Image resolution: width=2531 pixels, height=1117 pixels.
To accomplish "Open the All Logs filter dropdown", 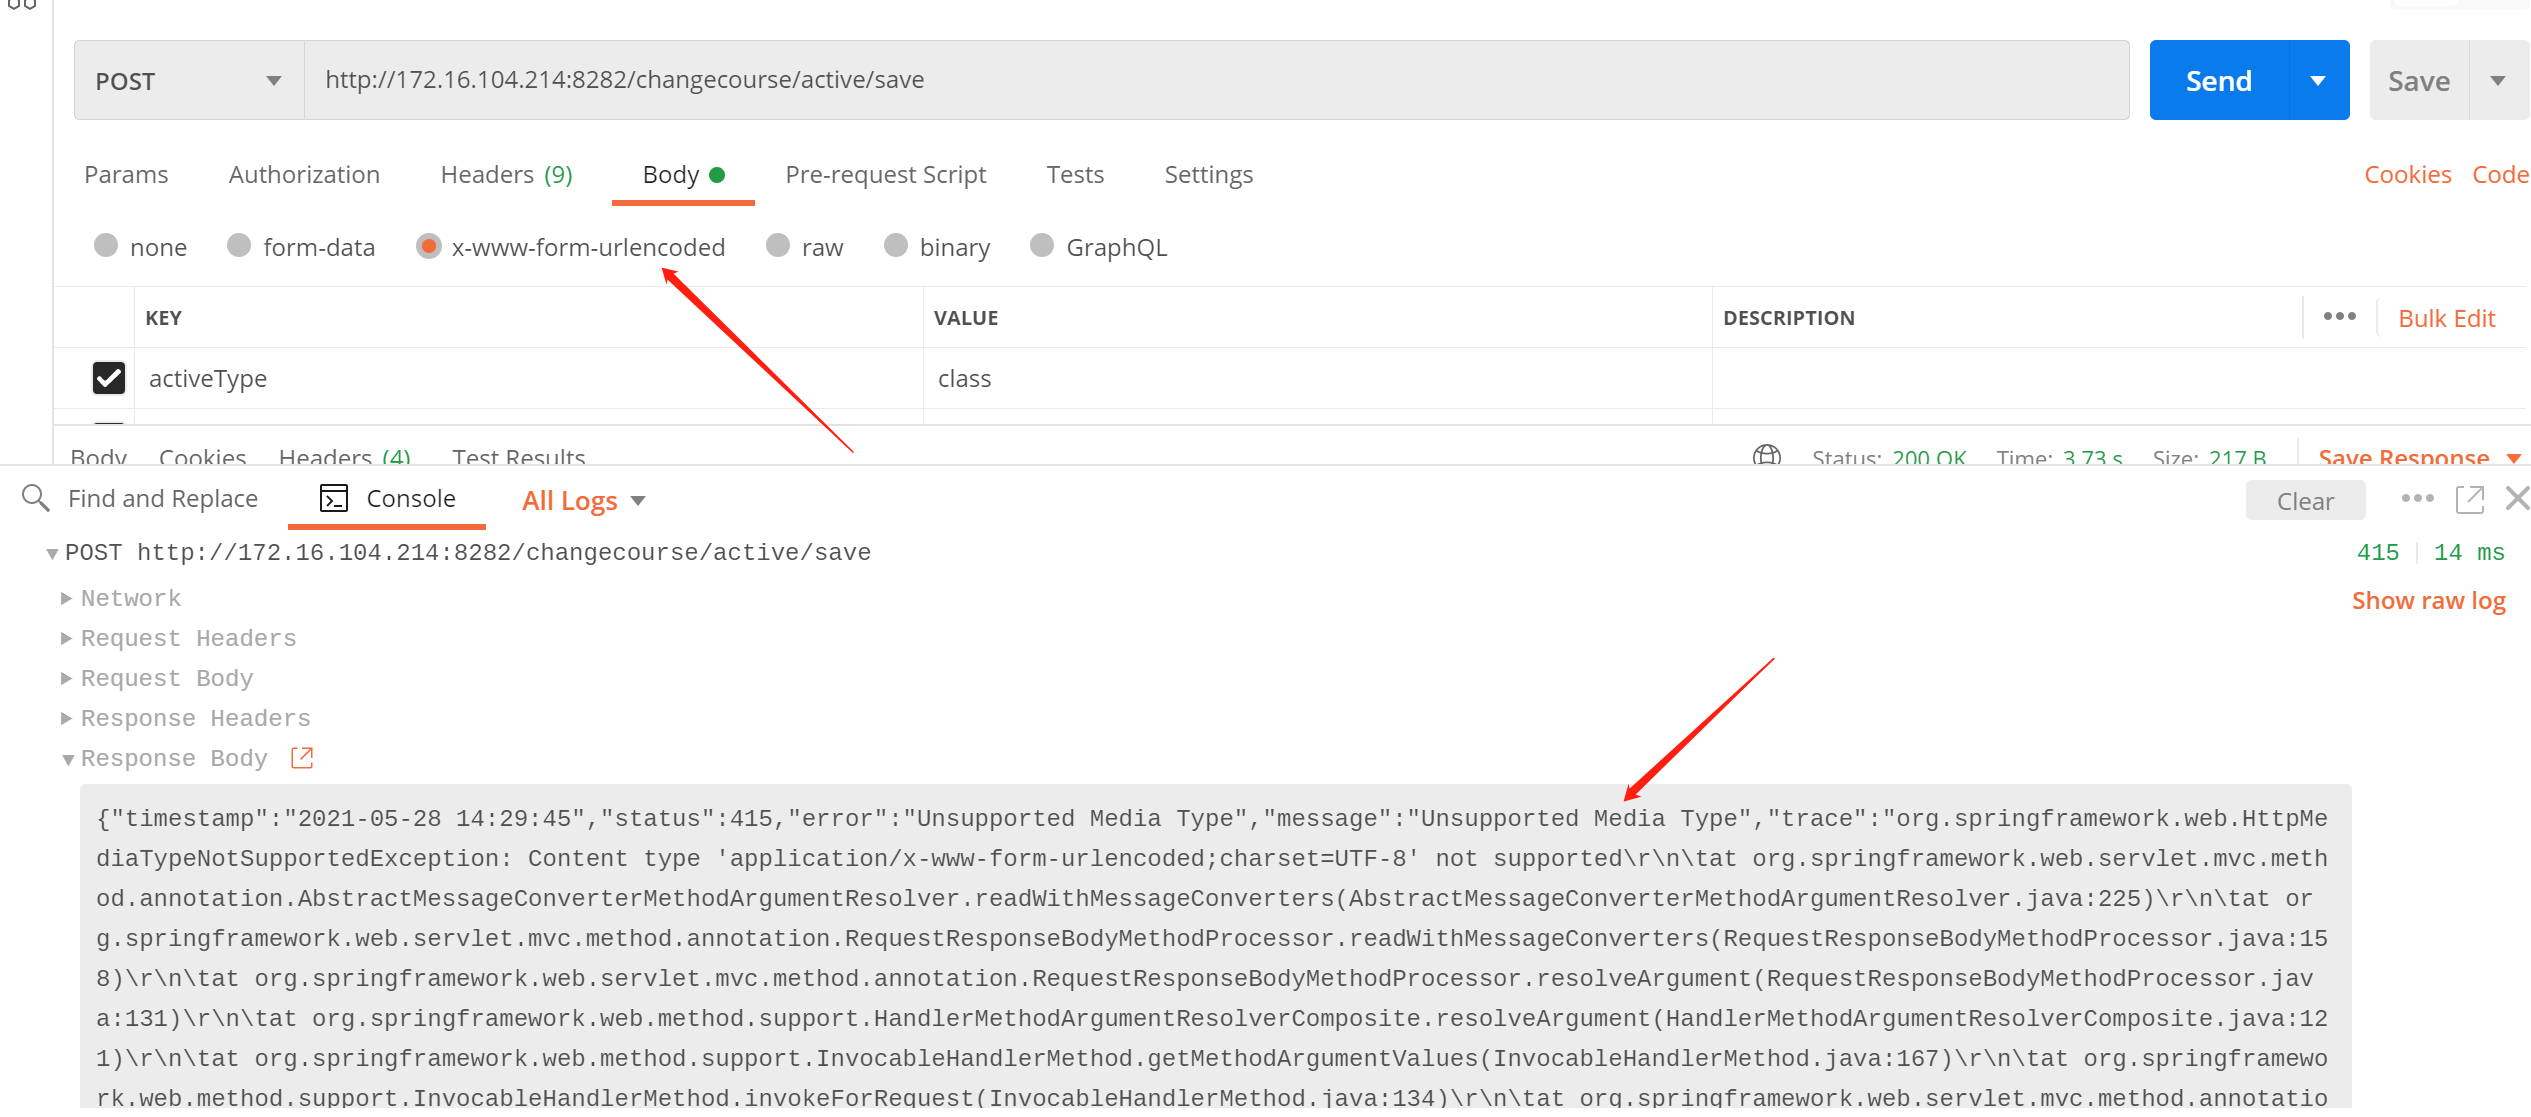I will click(x=583, y=500).
